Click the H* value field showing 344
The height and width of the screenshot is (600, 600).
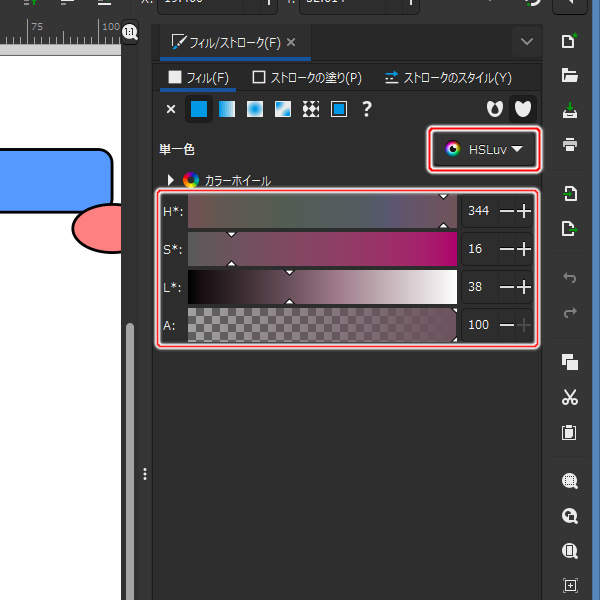[x=479, y=211]
